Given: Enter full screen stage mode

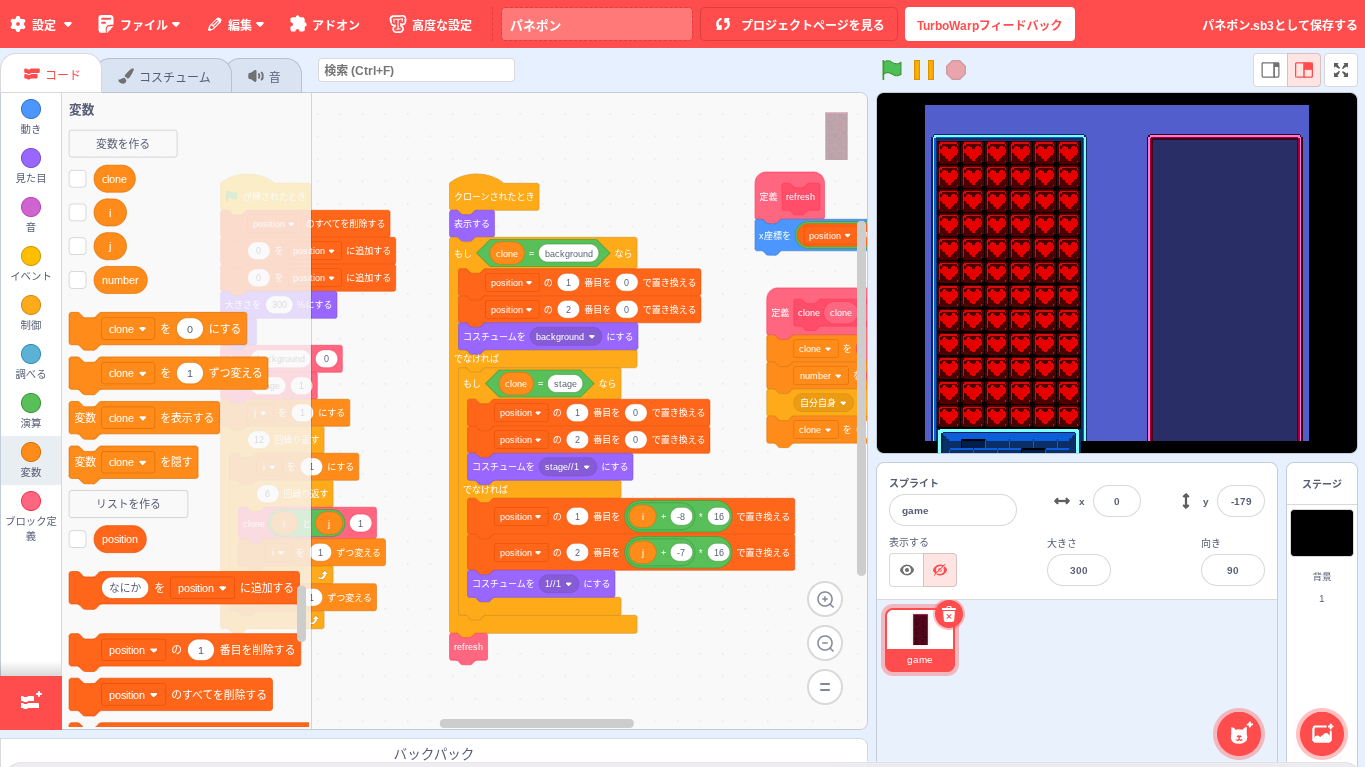Looking at the screenshot, I should click(1341, 70).
